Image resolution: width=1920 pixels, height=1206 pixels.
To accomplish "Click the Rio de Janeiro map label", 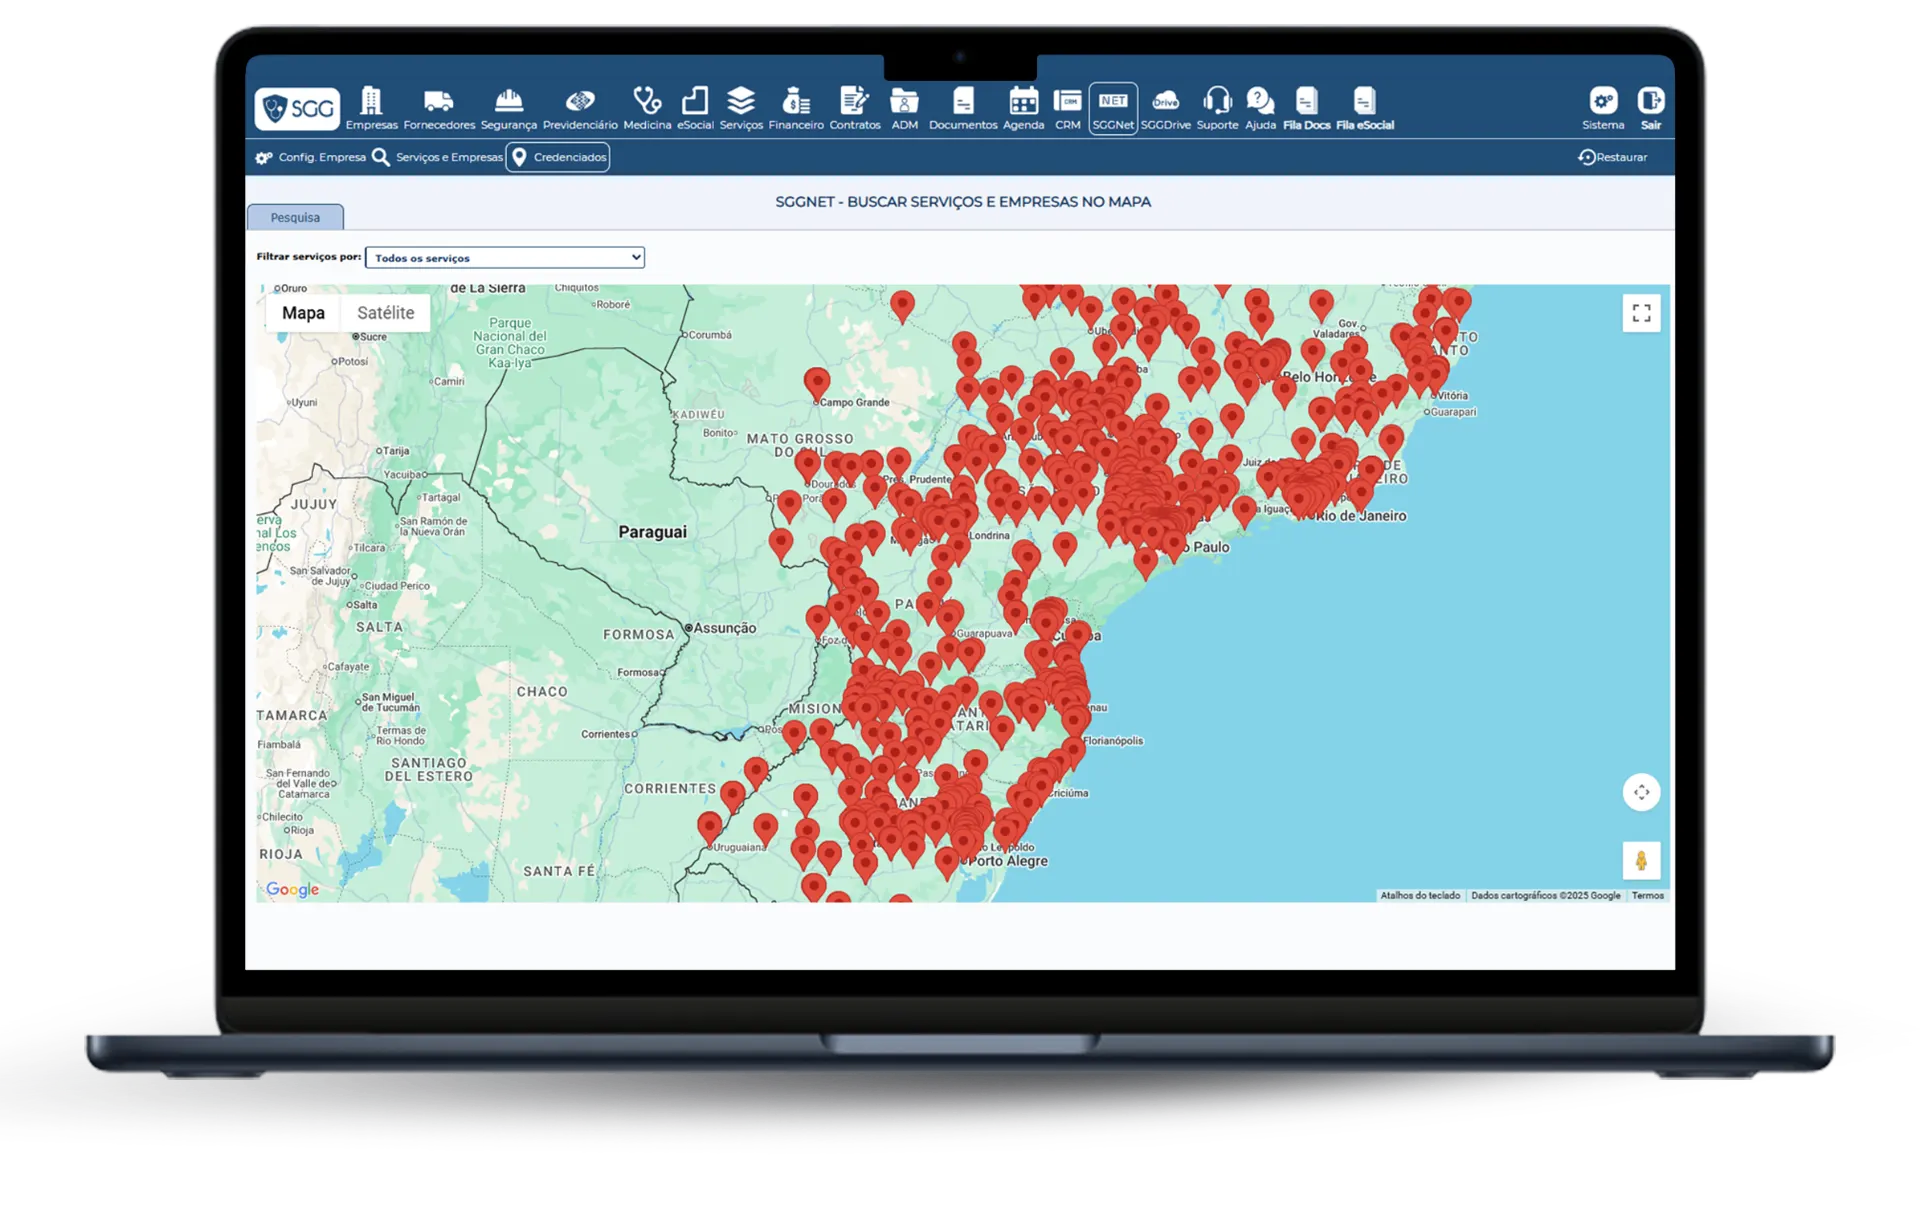I will pyautogui.click(x=1361, y=516).
